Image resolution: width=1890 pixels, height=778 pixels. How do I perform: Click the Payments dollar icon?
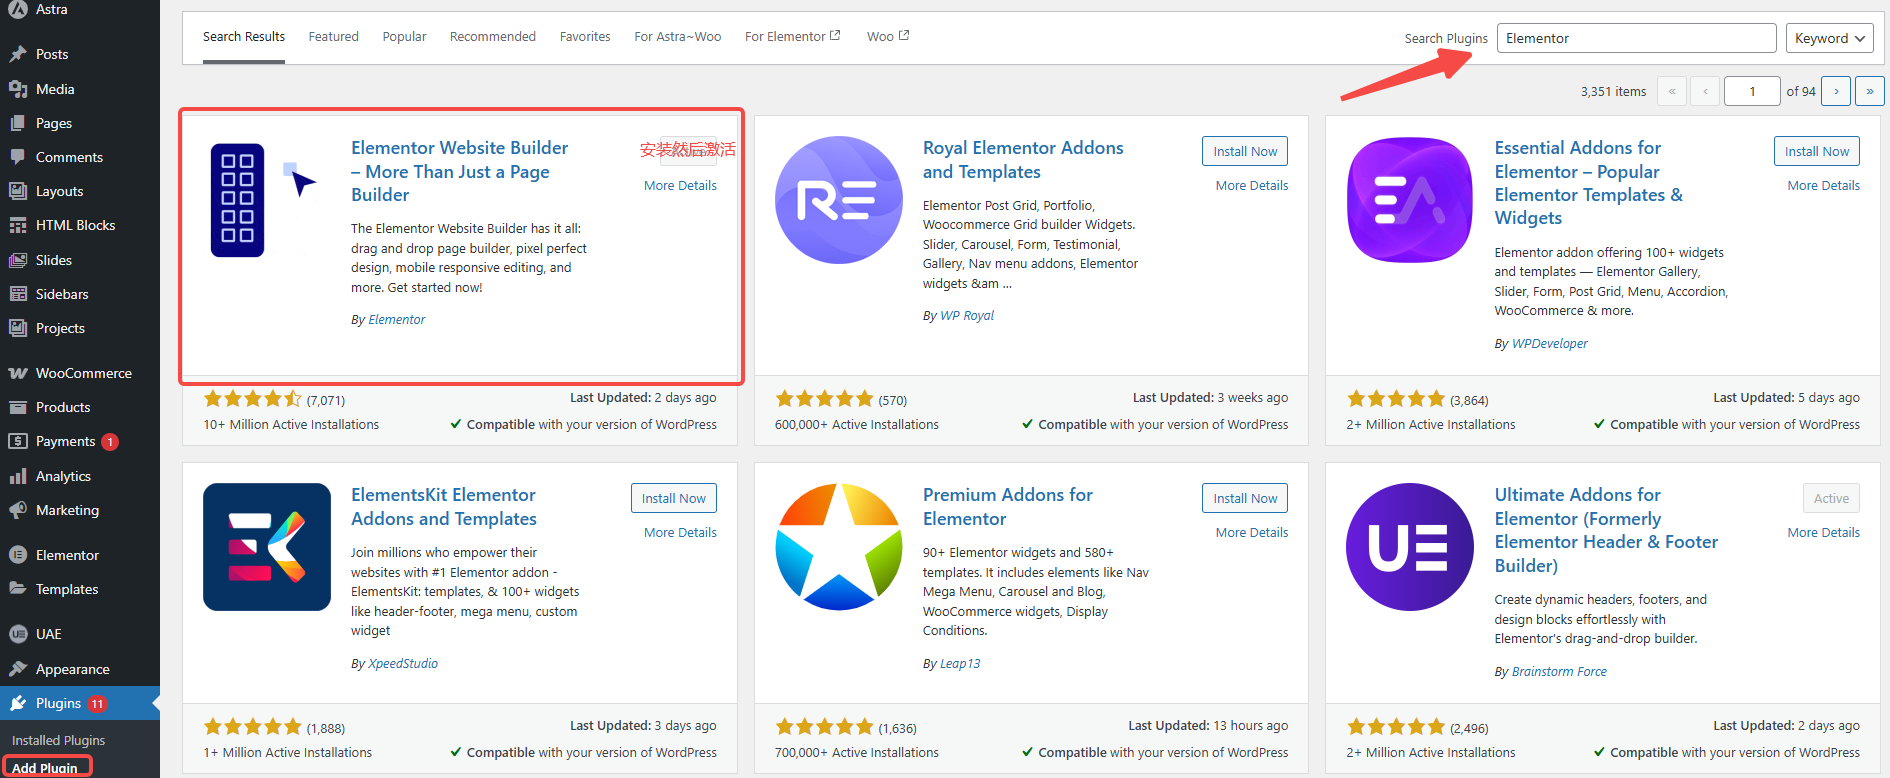18,441
